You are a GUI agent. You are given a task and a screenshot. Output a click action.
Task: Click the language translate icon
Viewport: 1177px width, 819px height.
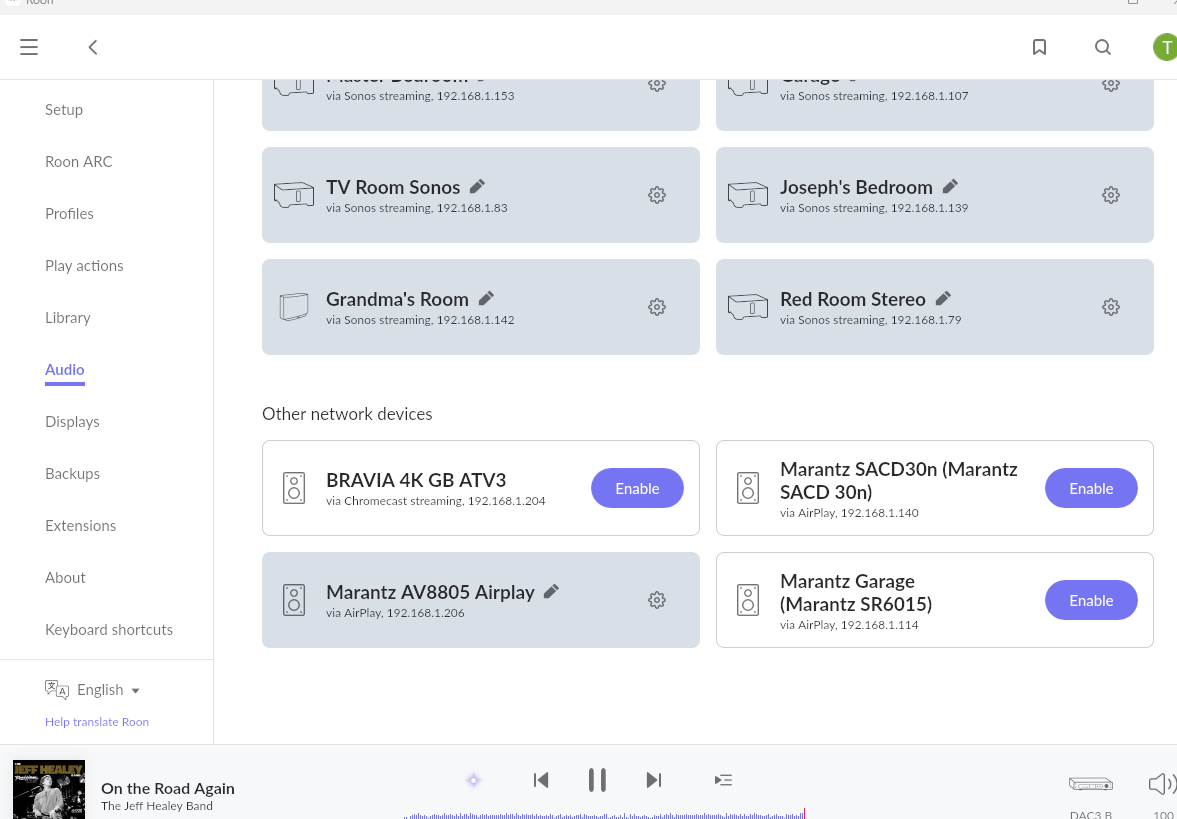point(57,690)
